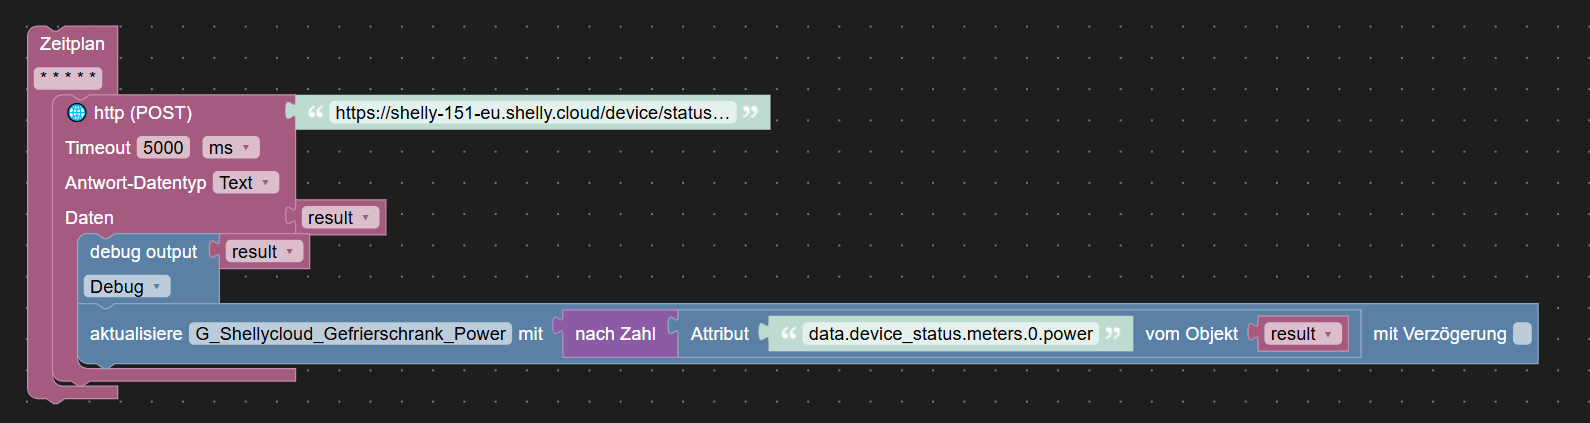Click the Timeout 5000 value field
This screenshot has width=1590, height=423.
tap(163, 148)
